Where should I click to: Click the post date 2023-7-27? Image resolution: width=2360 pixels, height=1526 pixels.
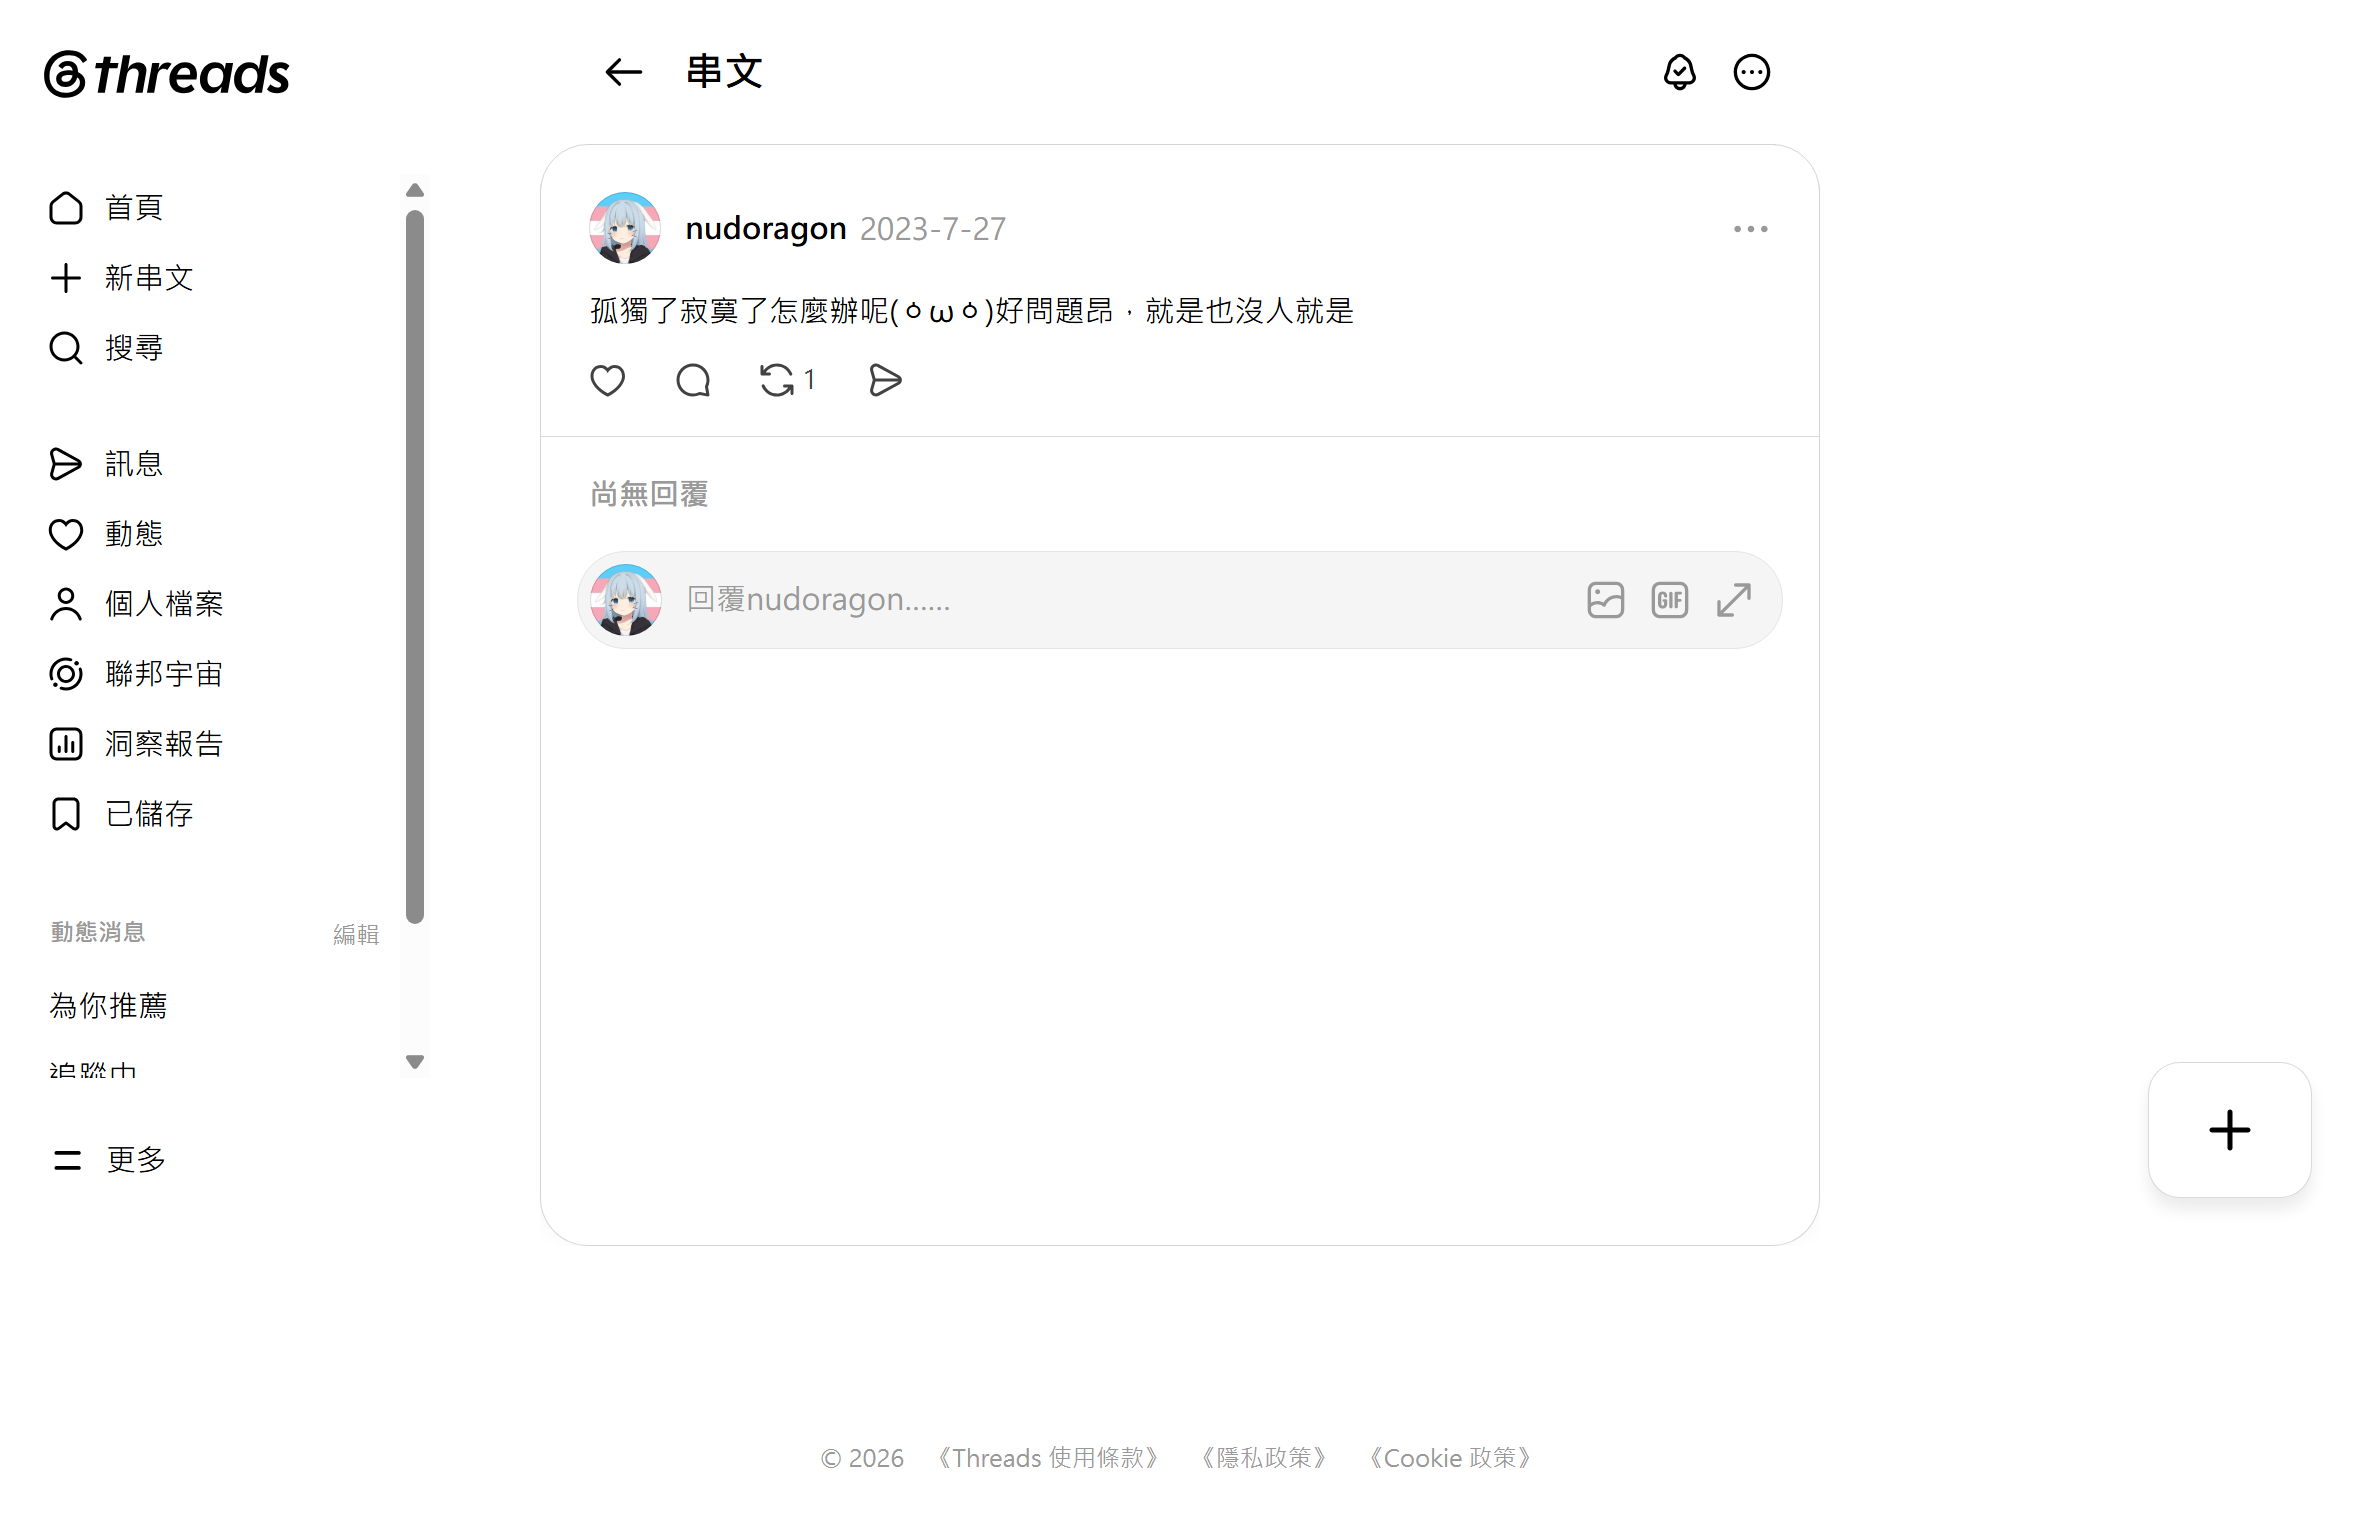(x=933, y=229)
